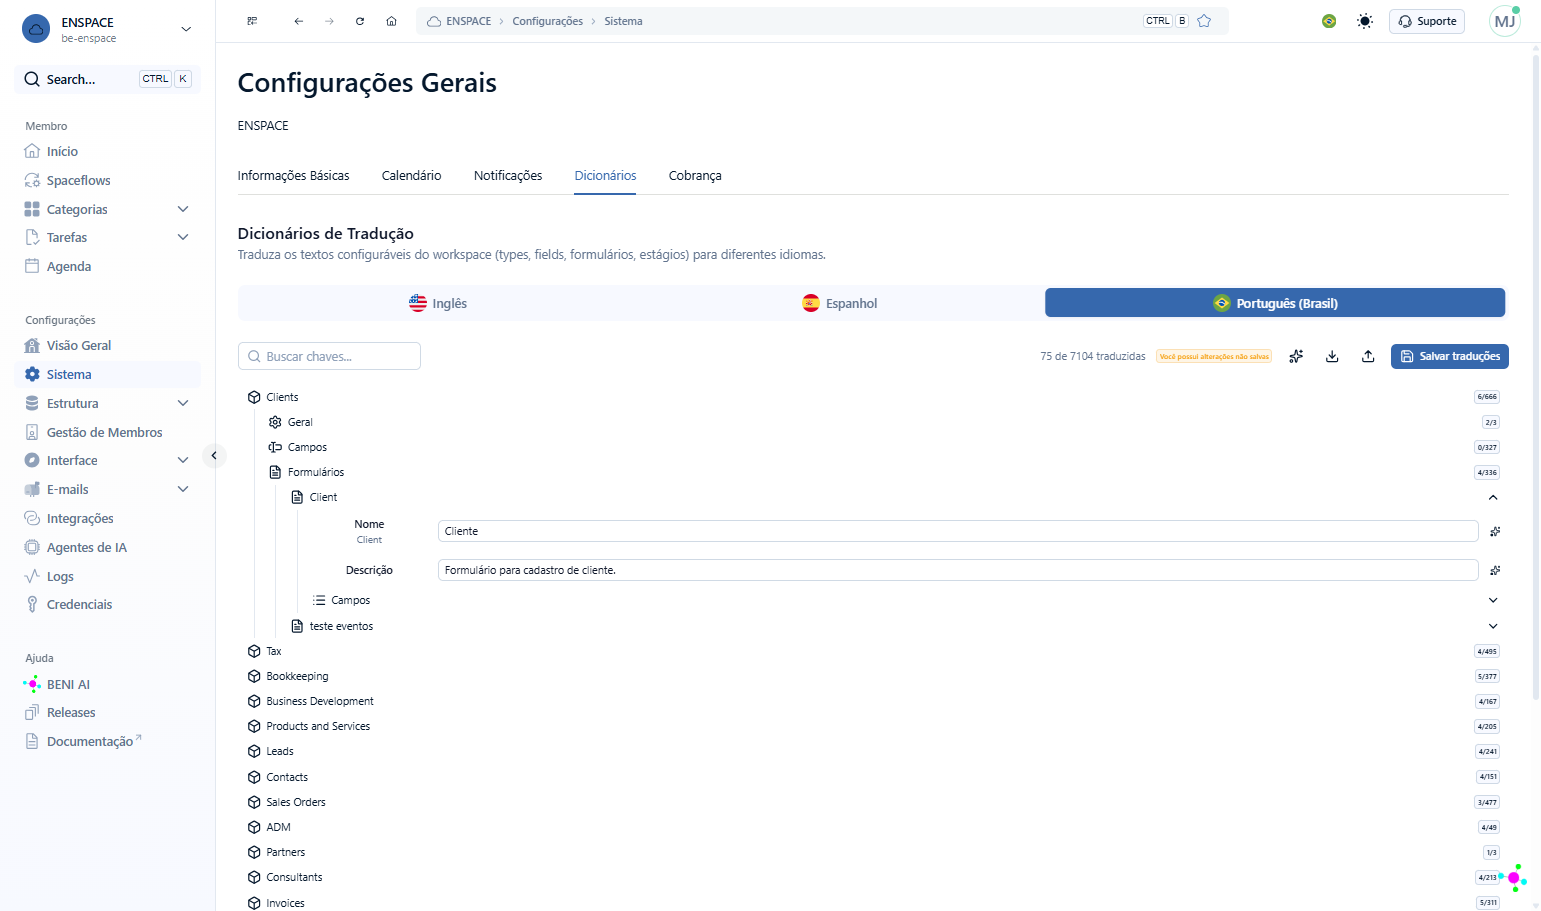Click the Nome translation field containing Cliente
This screenshot has height=911, width=1541.
tap(958, 531)
